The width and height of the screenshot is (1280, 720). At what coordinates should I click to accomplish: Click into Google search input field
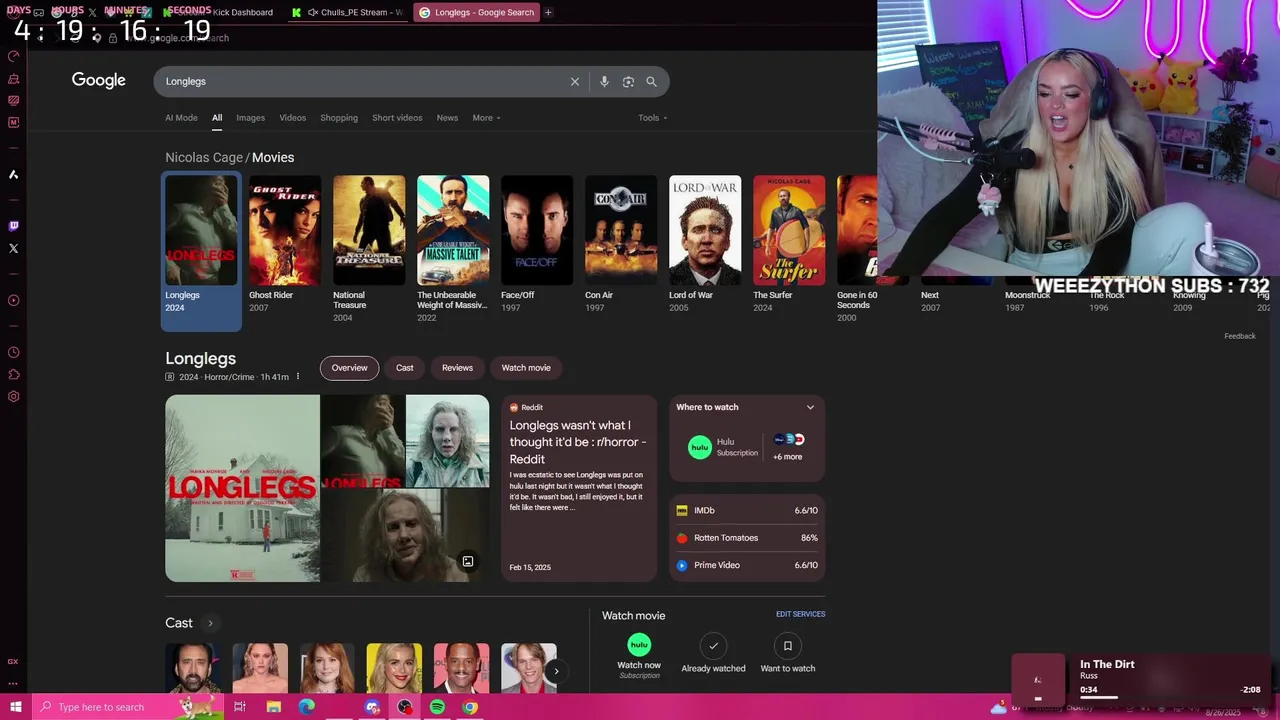click(x=360, y=82)
